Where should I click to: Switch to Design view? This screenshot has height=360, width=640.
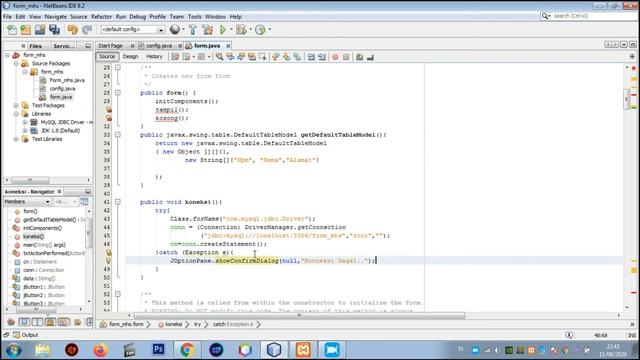[x=130, y=57]
